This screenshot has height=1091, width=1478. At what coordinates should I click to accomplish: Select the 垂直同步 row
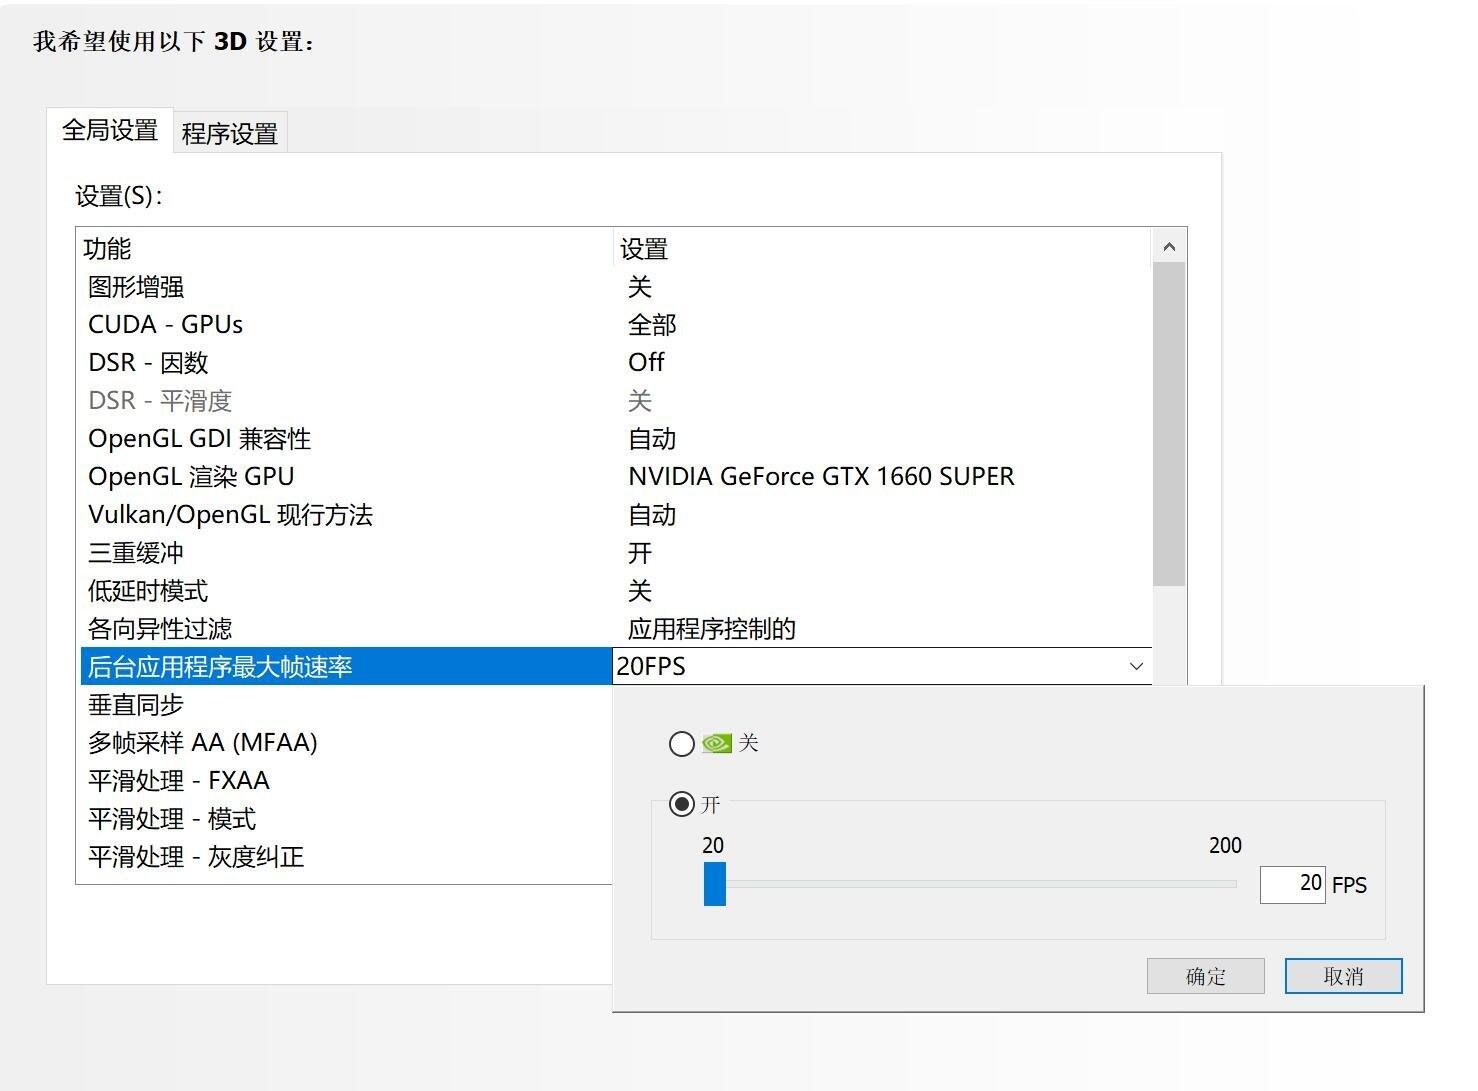tap(346, 705)
